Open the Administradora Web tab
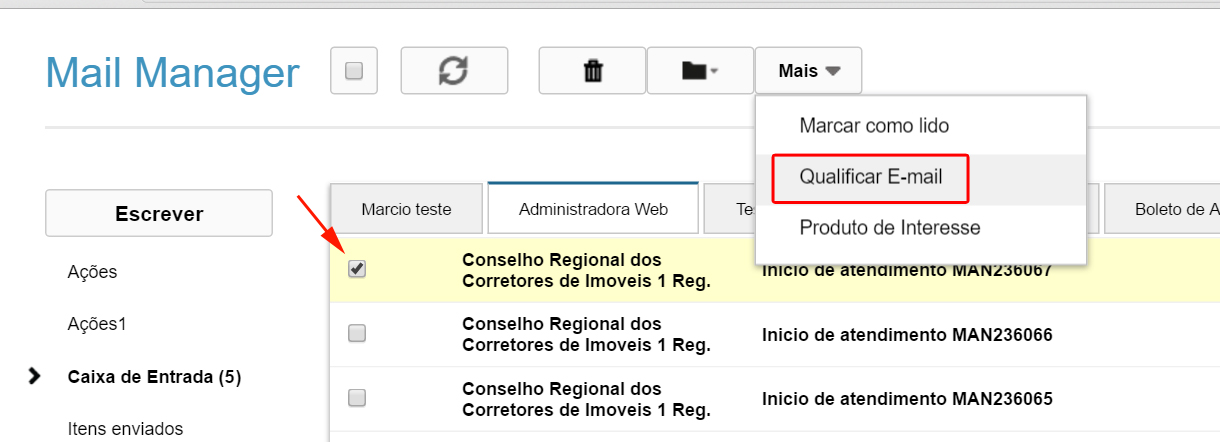The height and width of the screenshot is (442, 1220). pos(593,210)
